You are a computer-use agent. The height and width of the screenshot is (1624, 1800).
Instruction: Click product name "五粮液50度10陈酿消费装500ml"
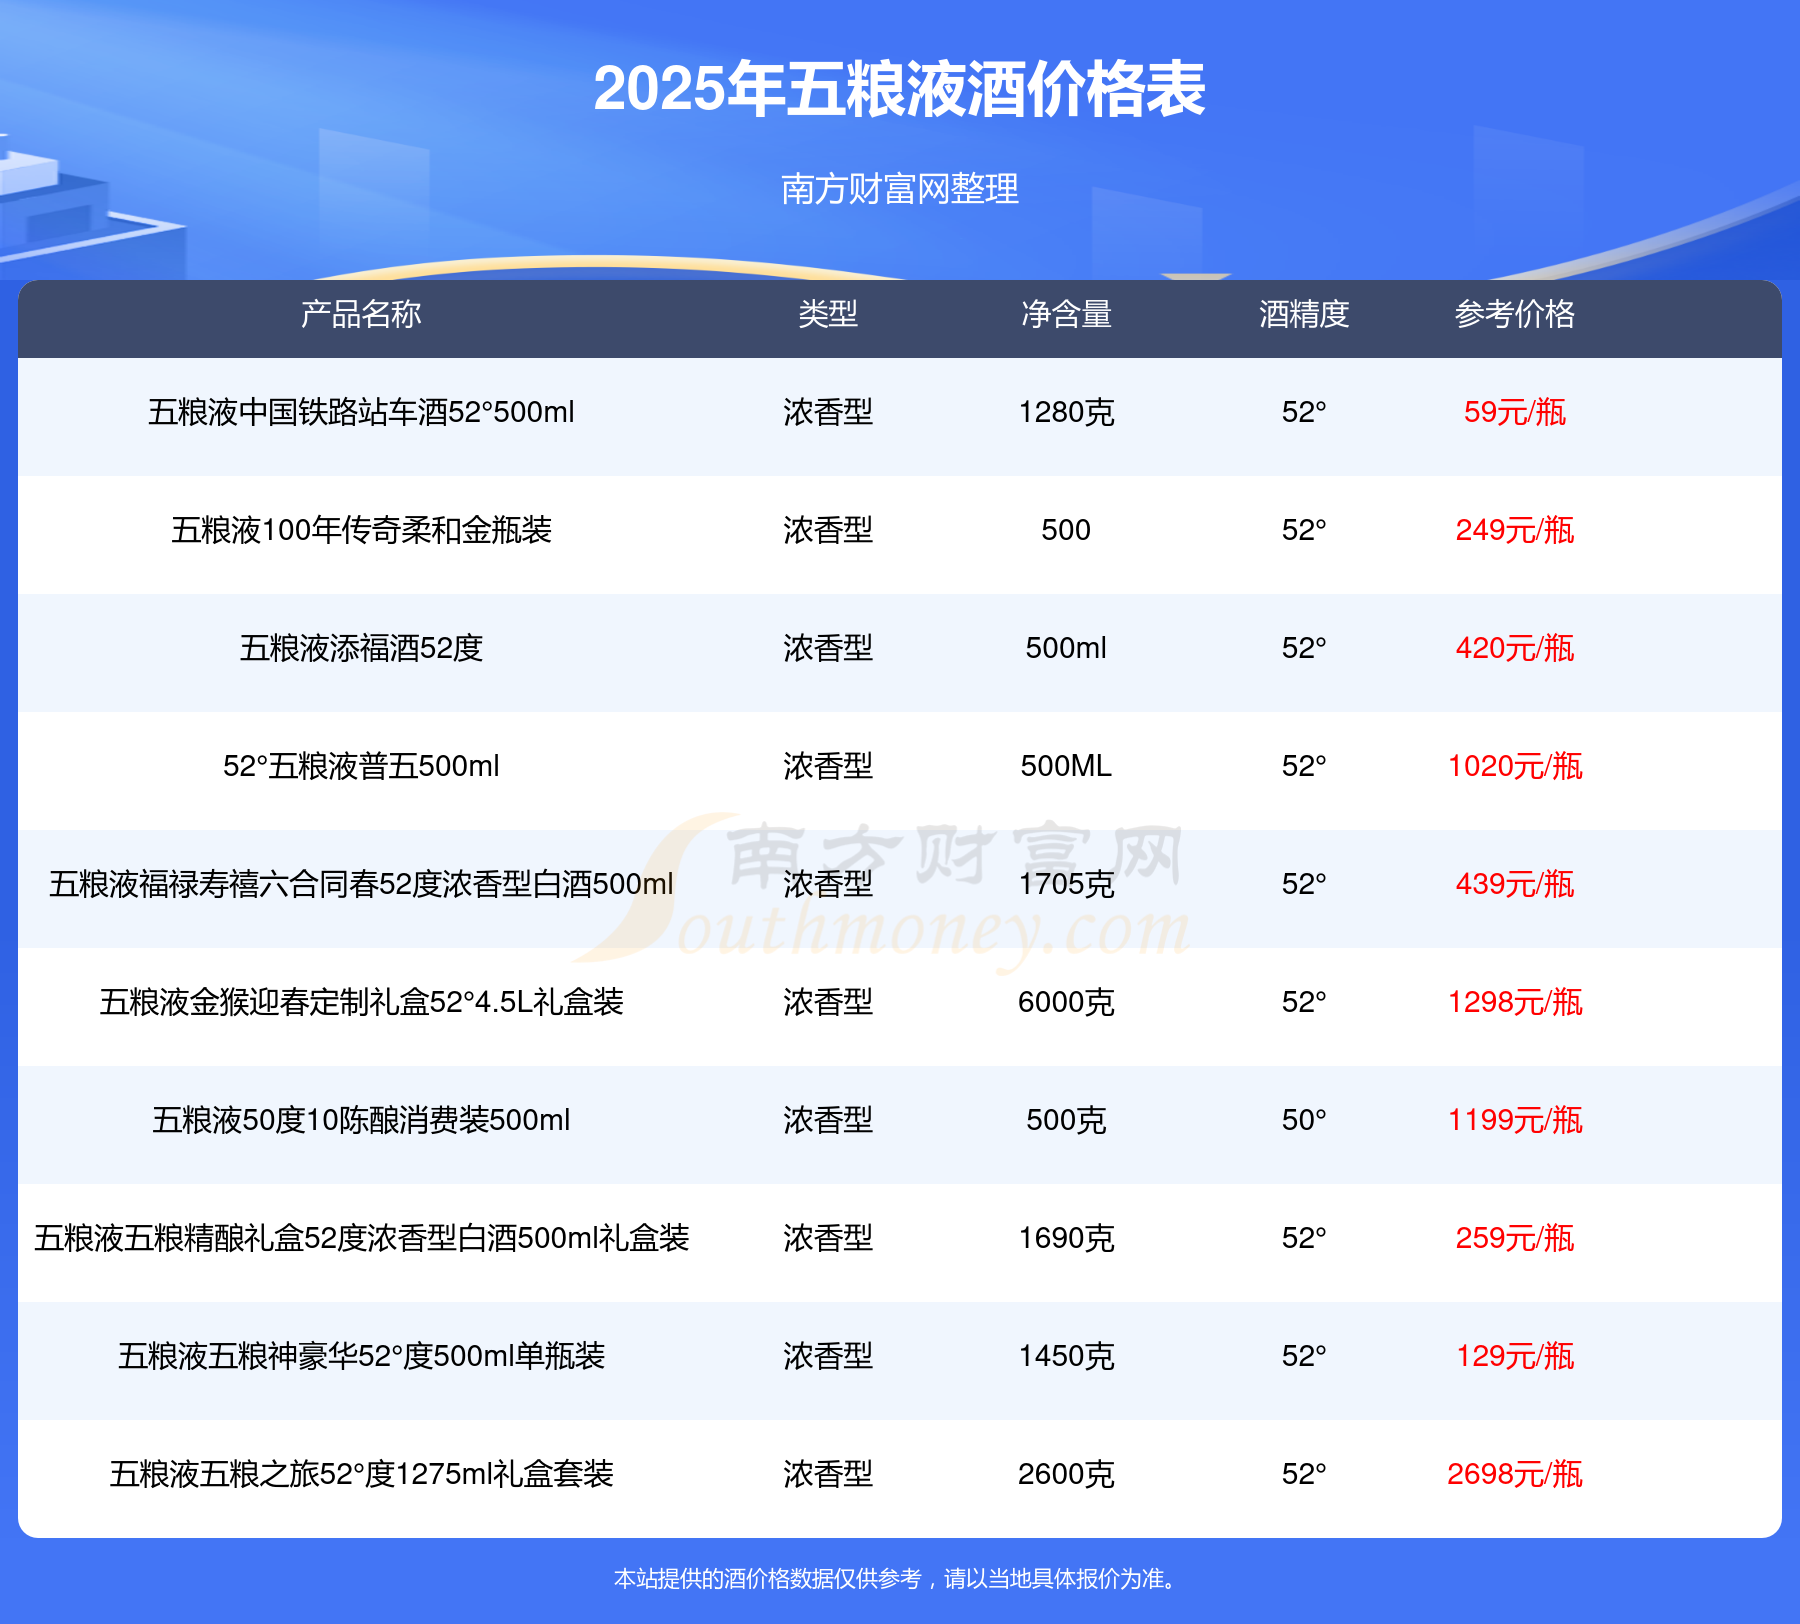[x=361, y=1120]
